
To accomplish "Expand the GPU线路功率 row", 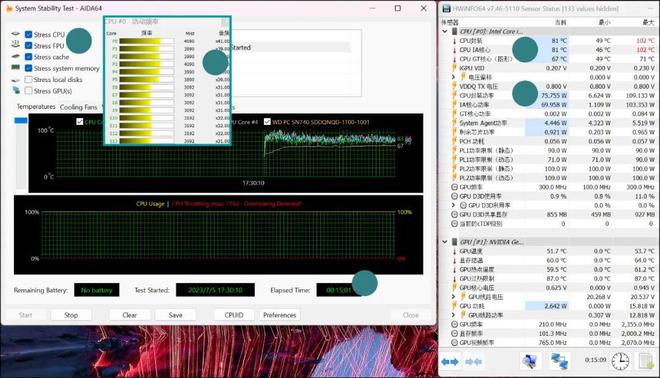I will click(453, 315).
